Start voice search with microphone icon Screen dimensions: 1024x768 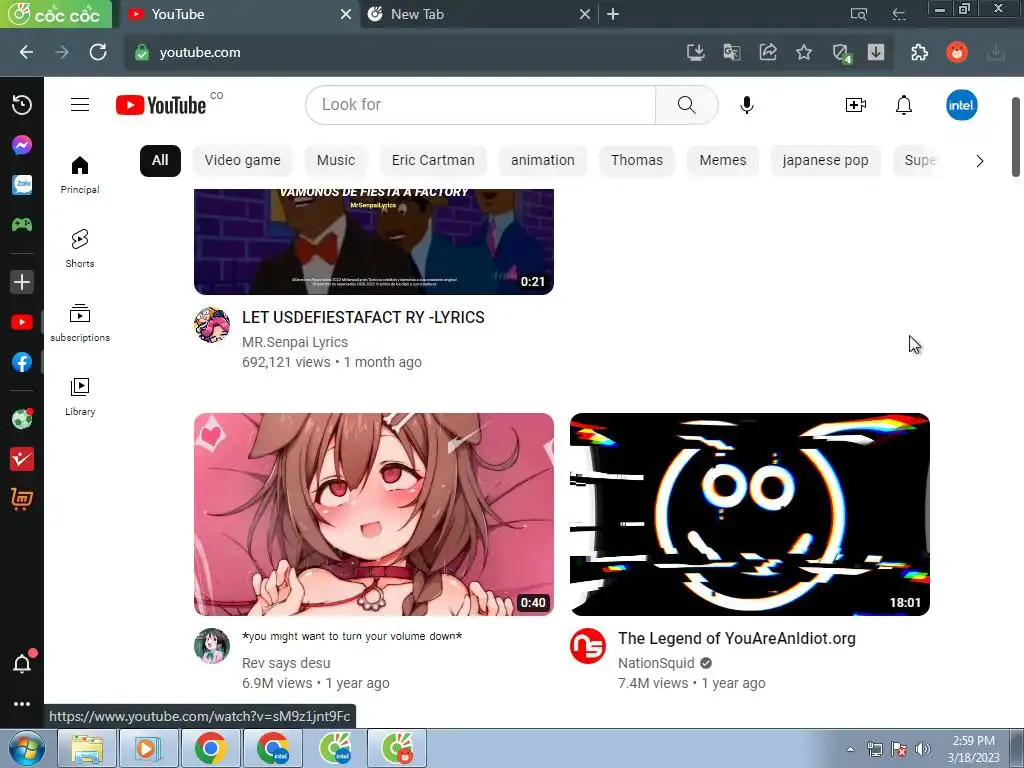point(746,104)
